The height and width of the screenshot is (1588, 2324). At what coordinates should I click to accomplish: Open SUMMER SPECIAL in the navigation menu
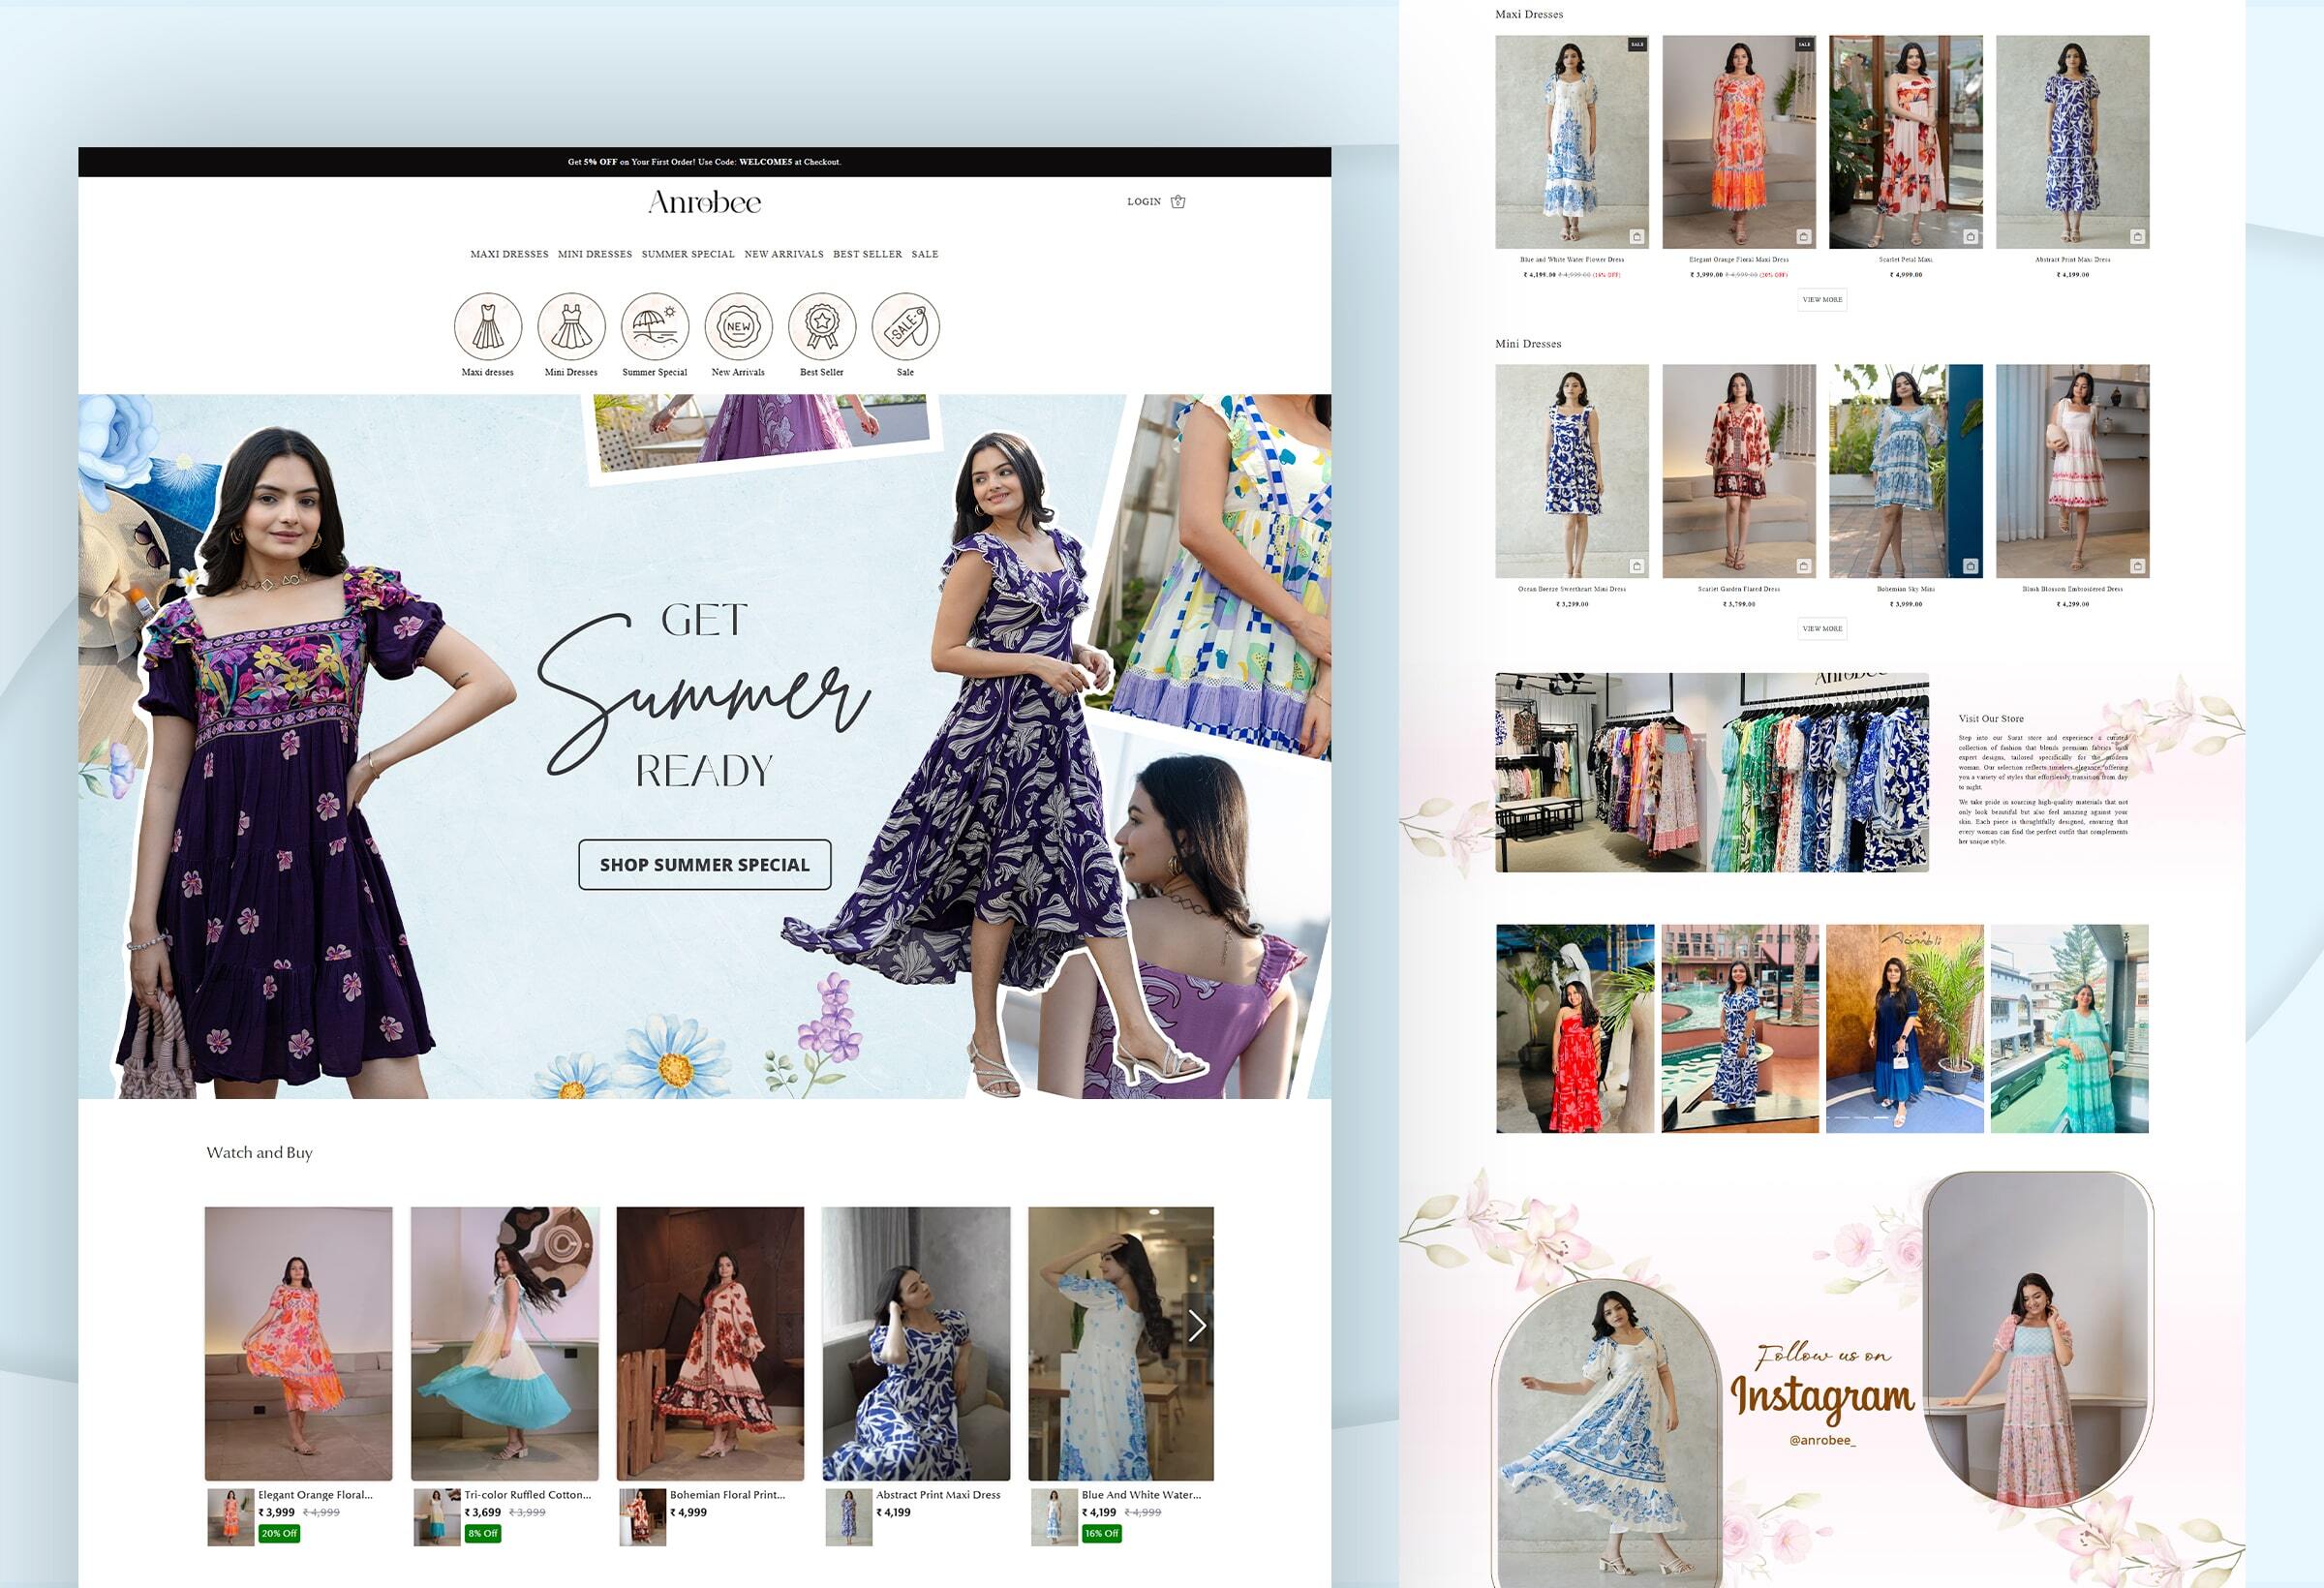pos(688,254)
